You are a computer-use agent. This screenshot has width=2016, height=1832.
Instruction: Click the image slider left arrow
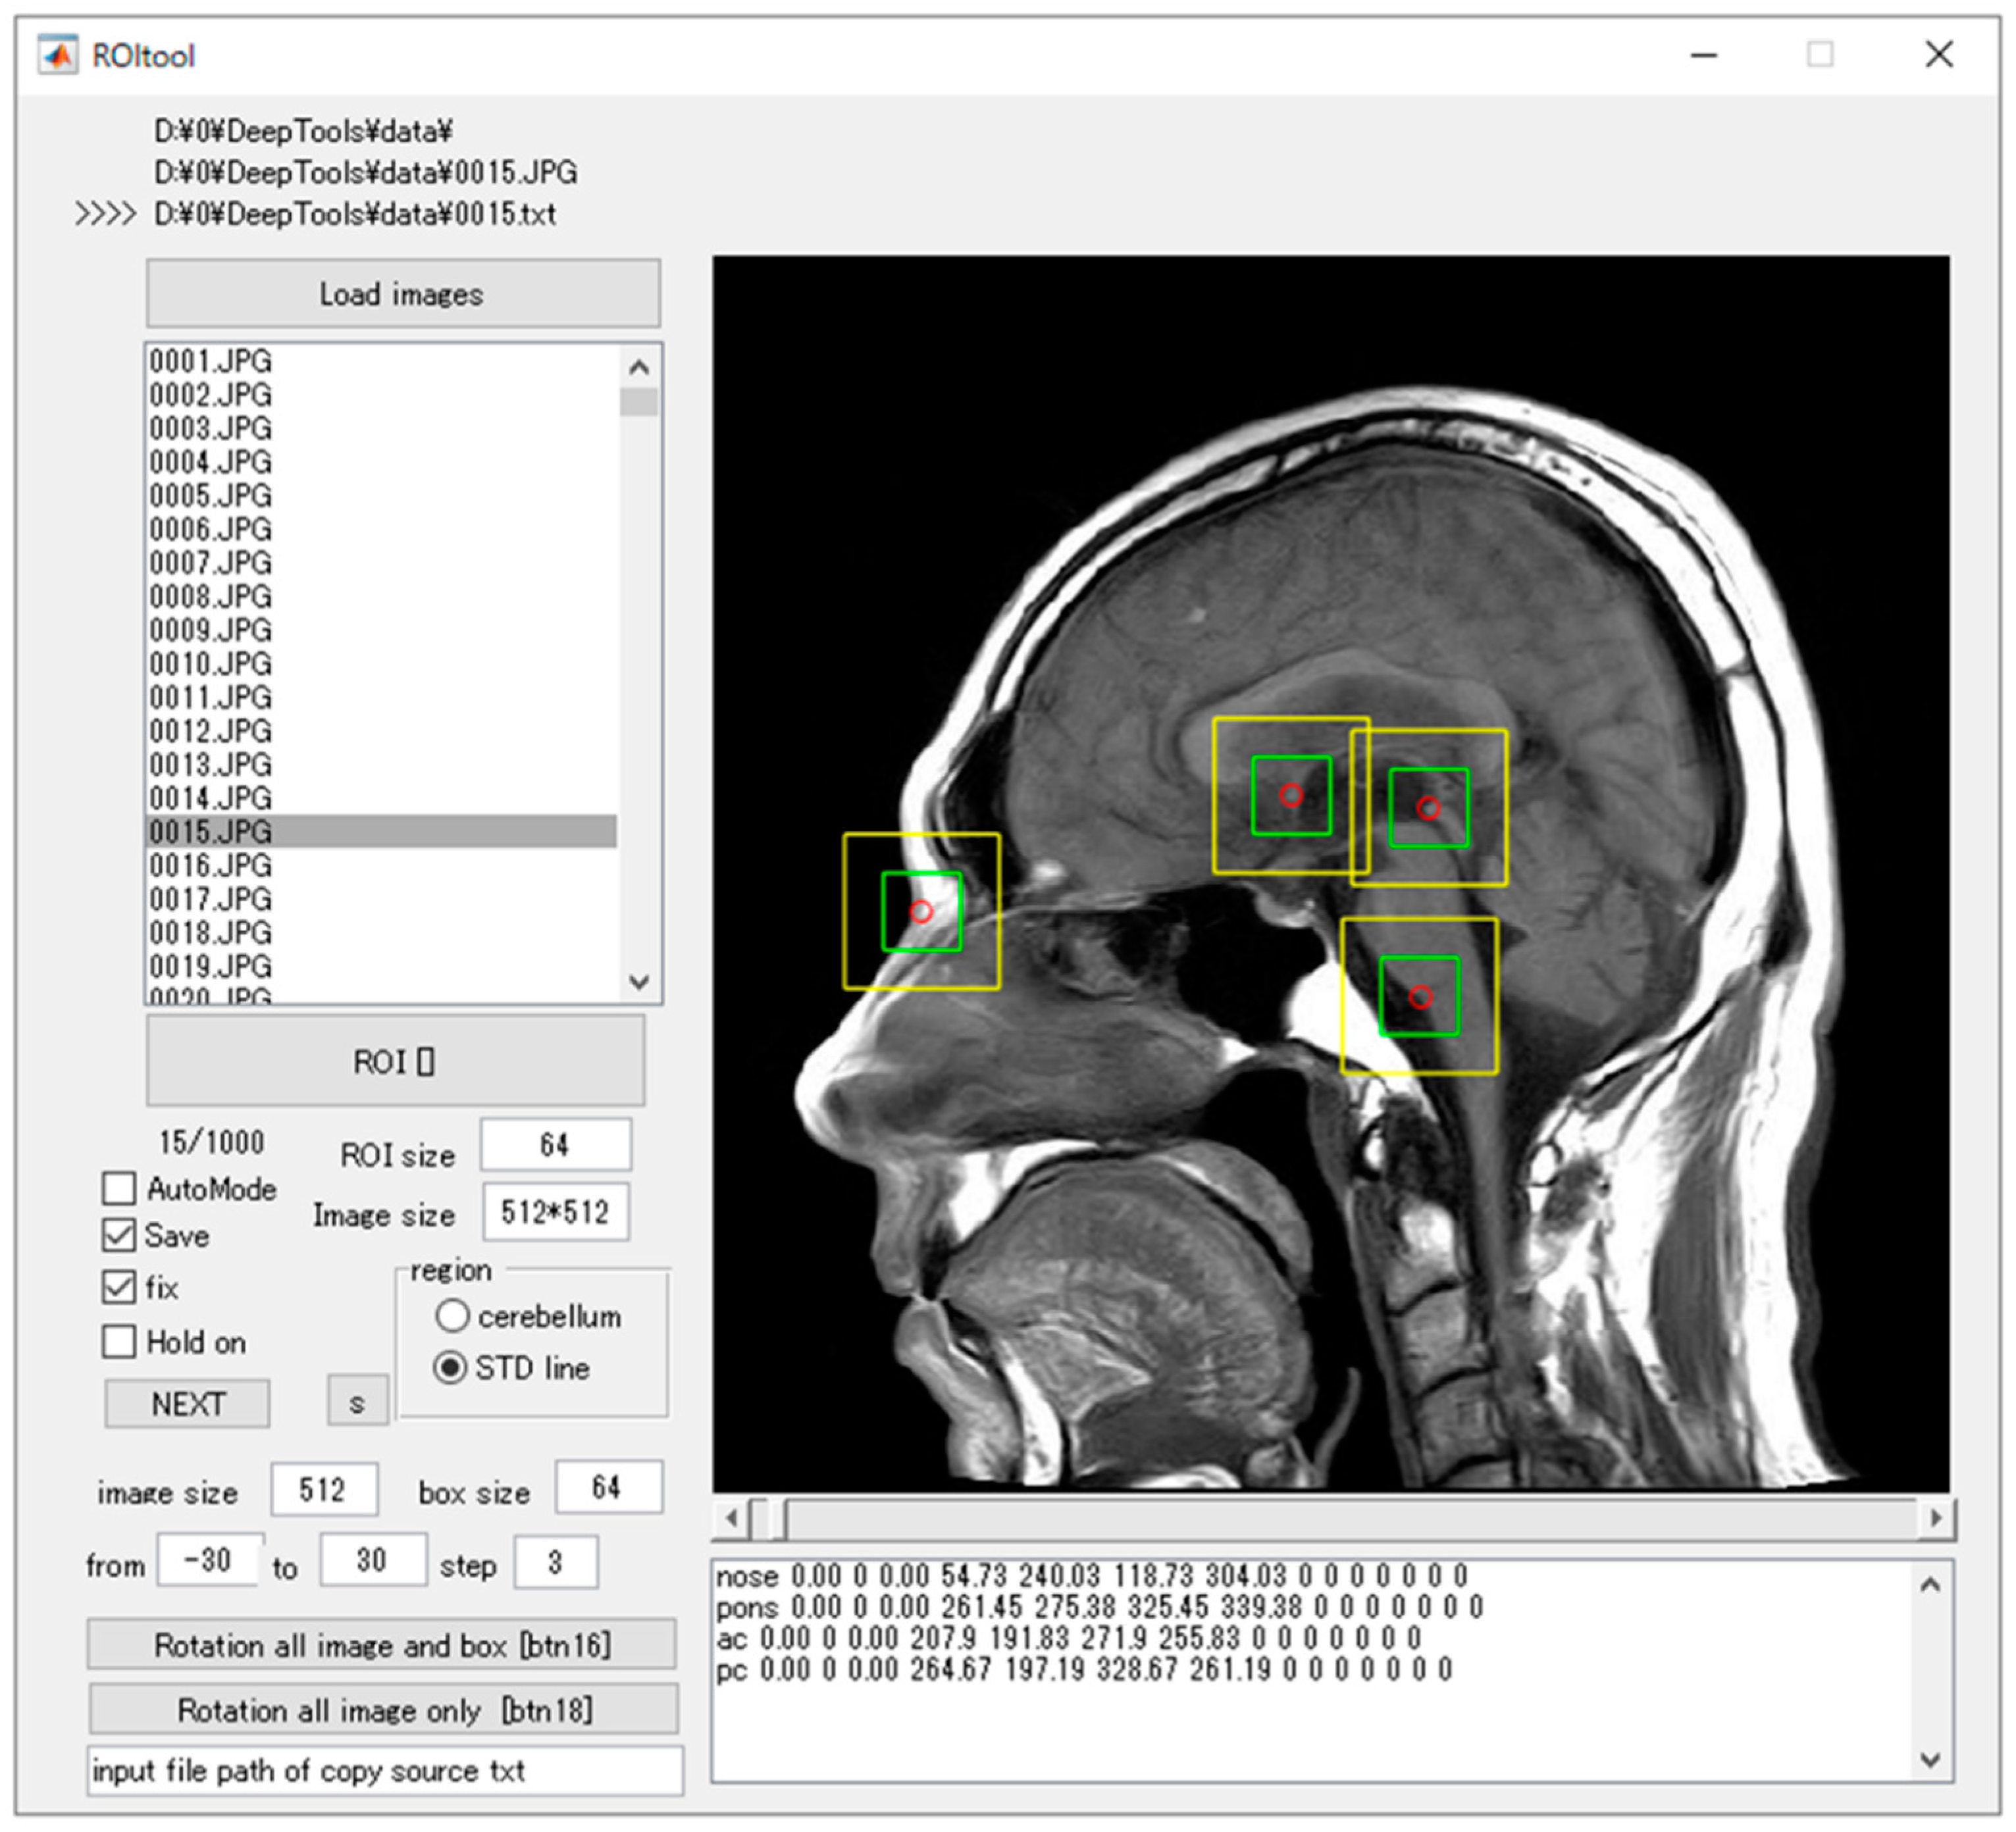point(732,1518)
